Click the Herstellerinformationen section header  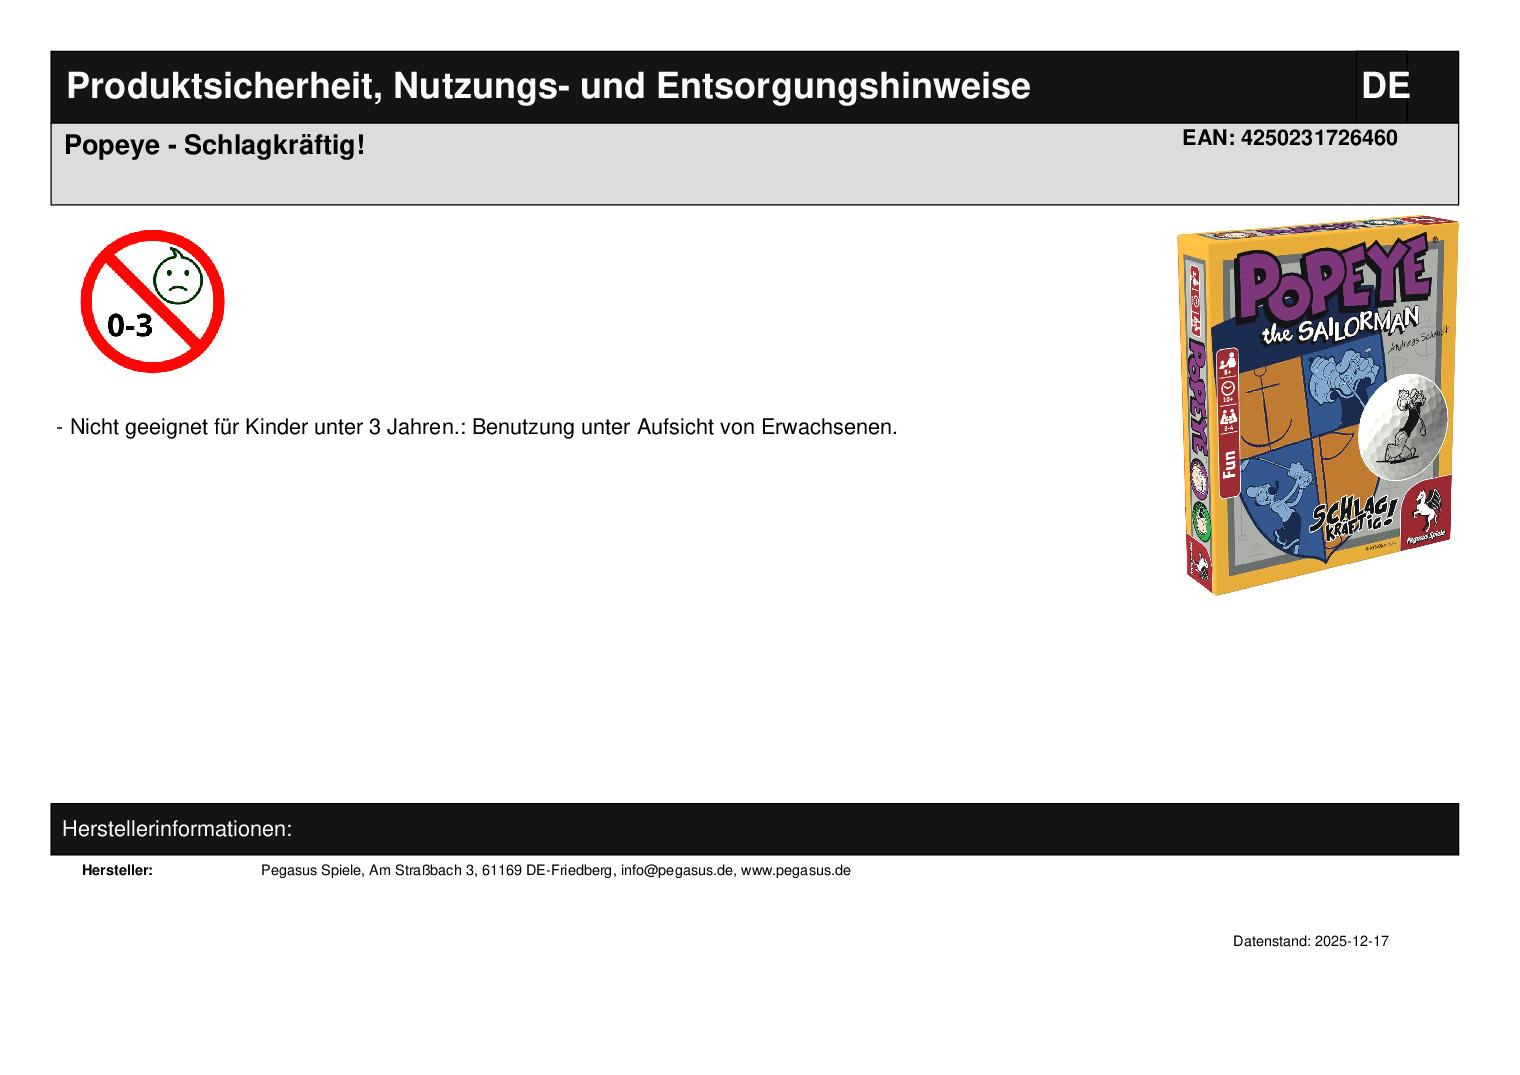(177, 829)
